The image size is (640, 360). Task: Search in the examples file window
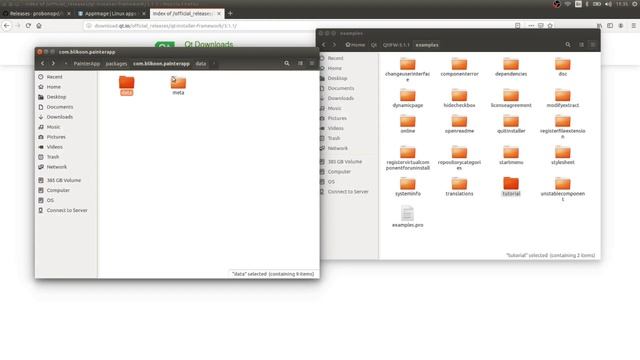coord(568,44)
